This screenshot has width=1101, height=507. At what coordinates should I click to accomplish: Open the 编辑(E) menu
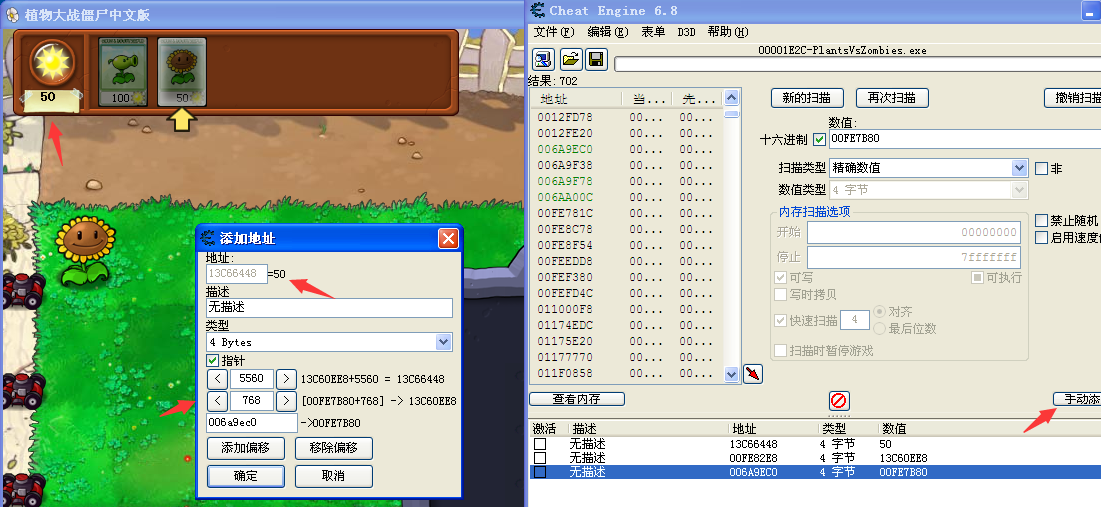[608, 32]
